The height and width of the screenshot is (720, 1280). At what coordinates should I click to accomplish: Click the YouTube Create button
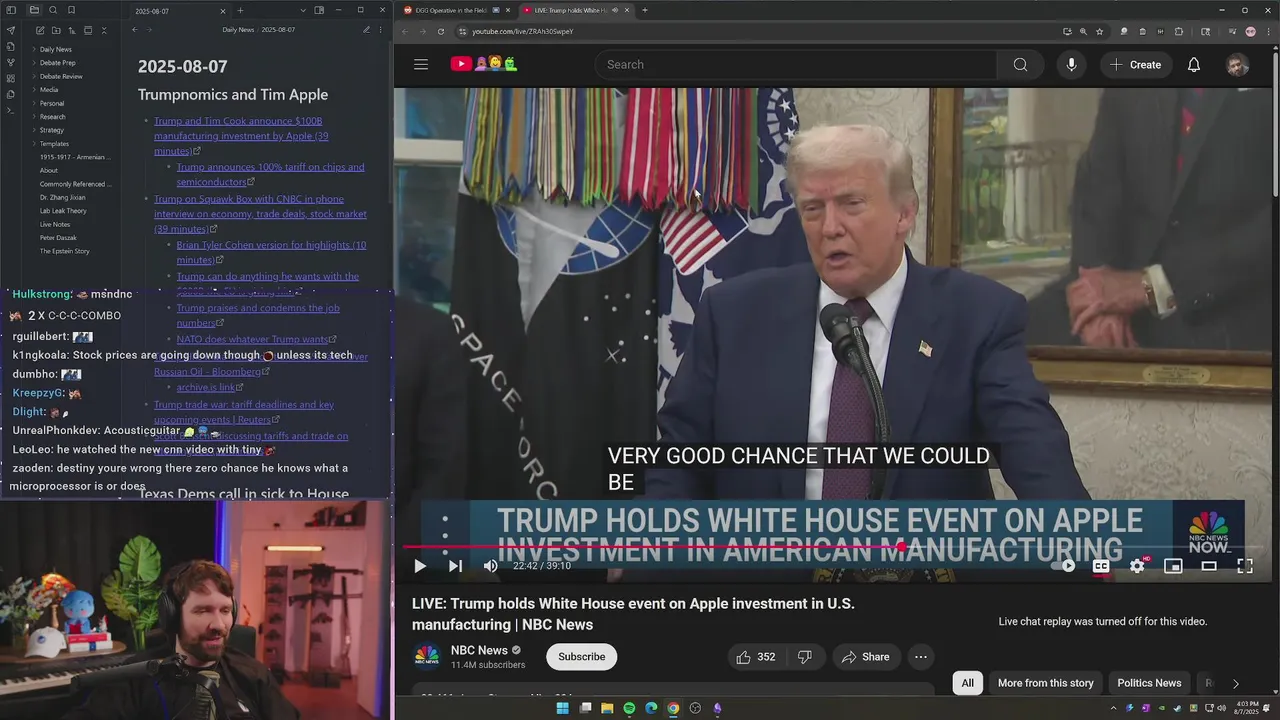click(1135, 64)
